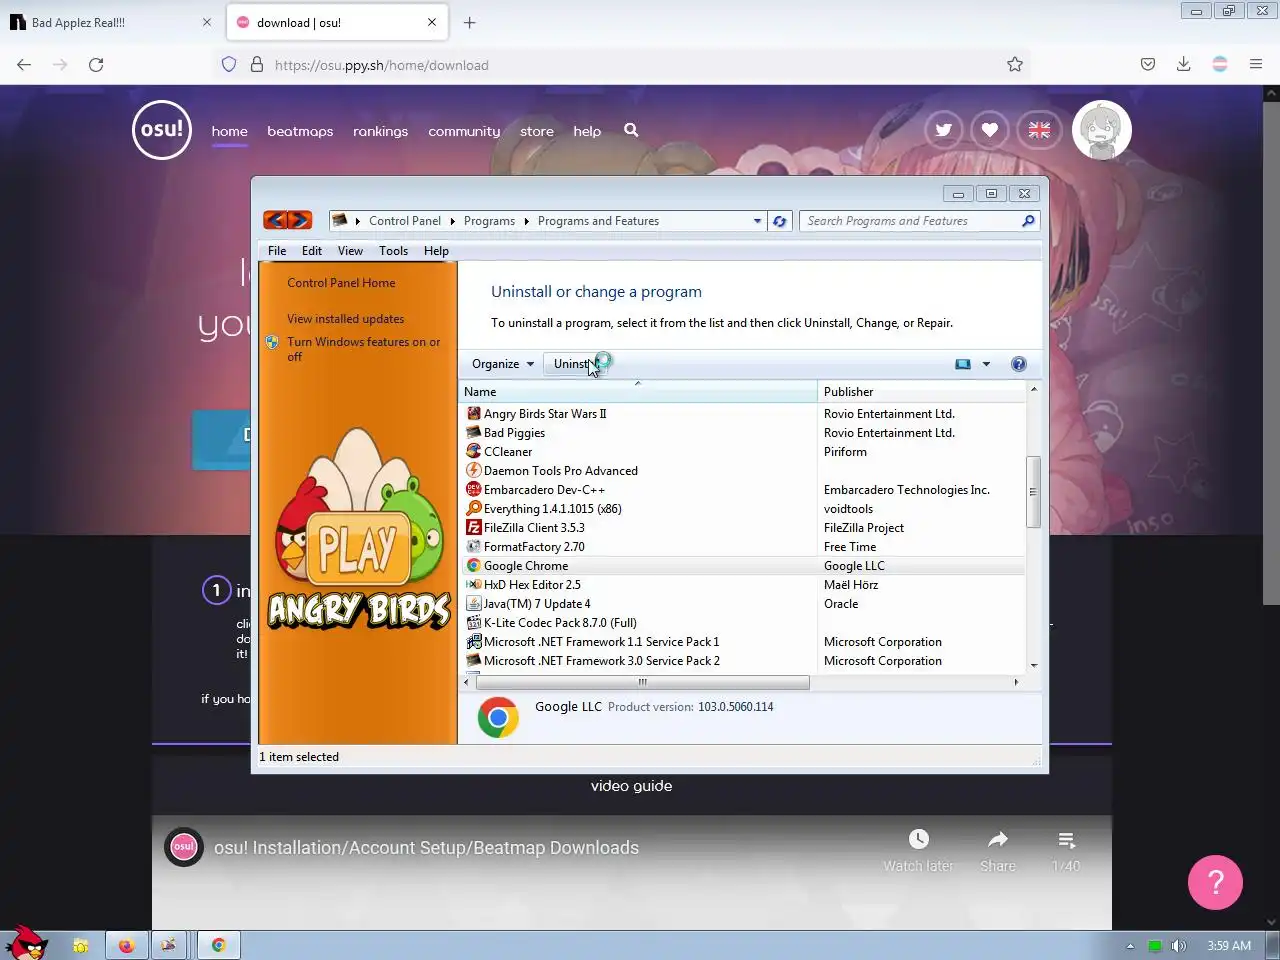Viewport: 1280px width, 960px height.
Task: Open the Firefox downloads arrow icon
Action: point(1183,65)
